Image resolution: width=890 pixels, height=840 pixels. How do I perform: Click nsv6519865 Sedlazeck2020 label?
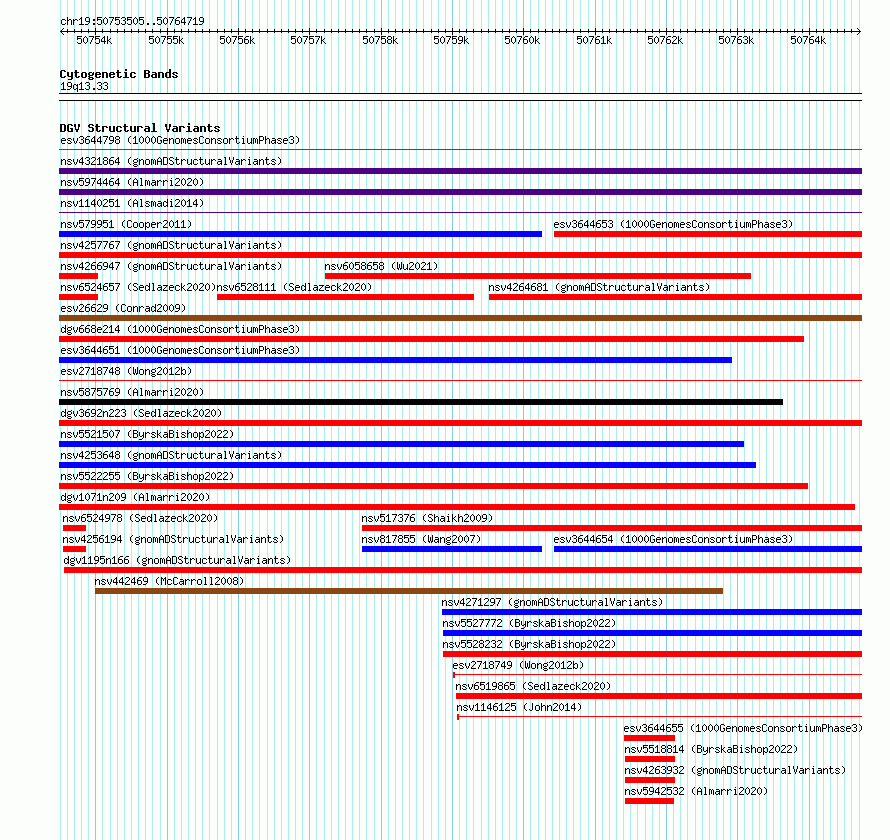pos(534,686)
